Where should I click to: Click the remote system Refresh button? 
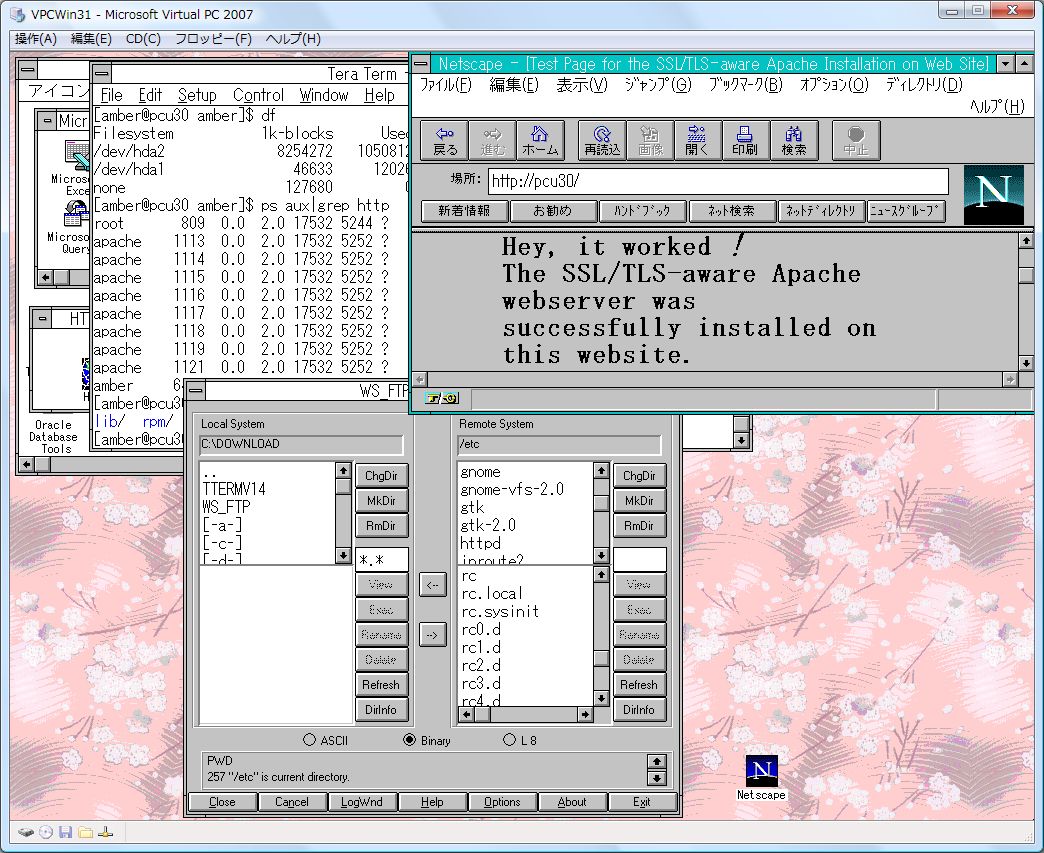pos(639,685)
